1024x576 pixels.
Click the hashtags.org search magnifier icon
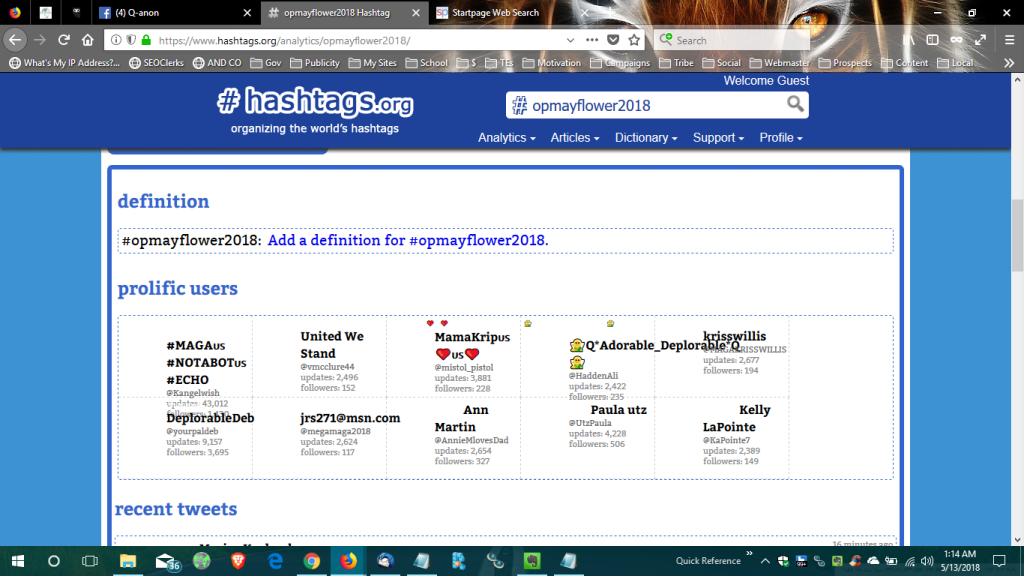pos(795,105)
